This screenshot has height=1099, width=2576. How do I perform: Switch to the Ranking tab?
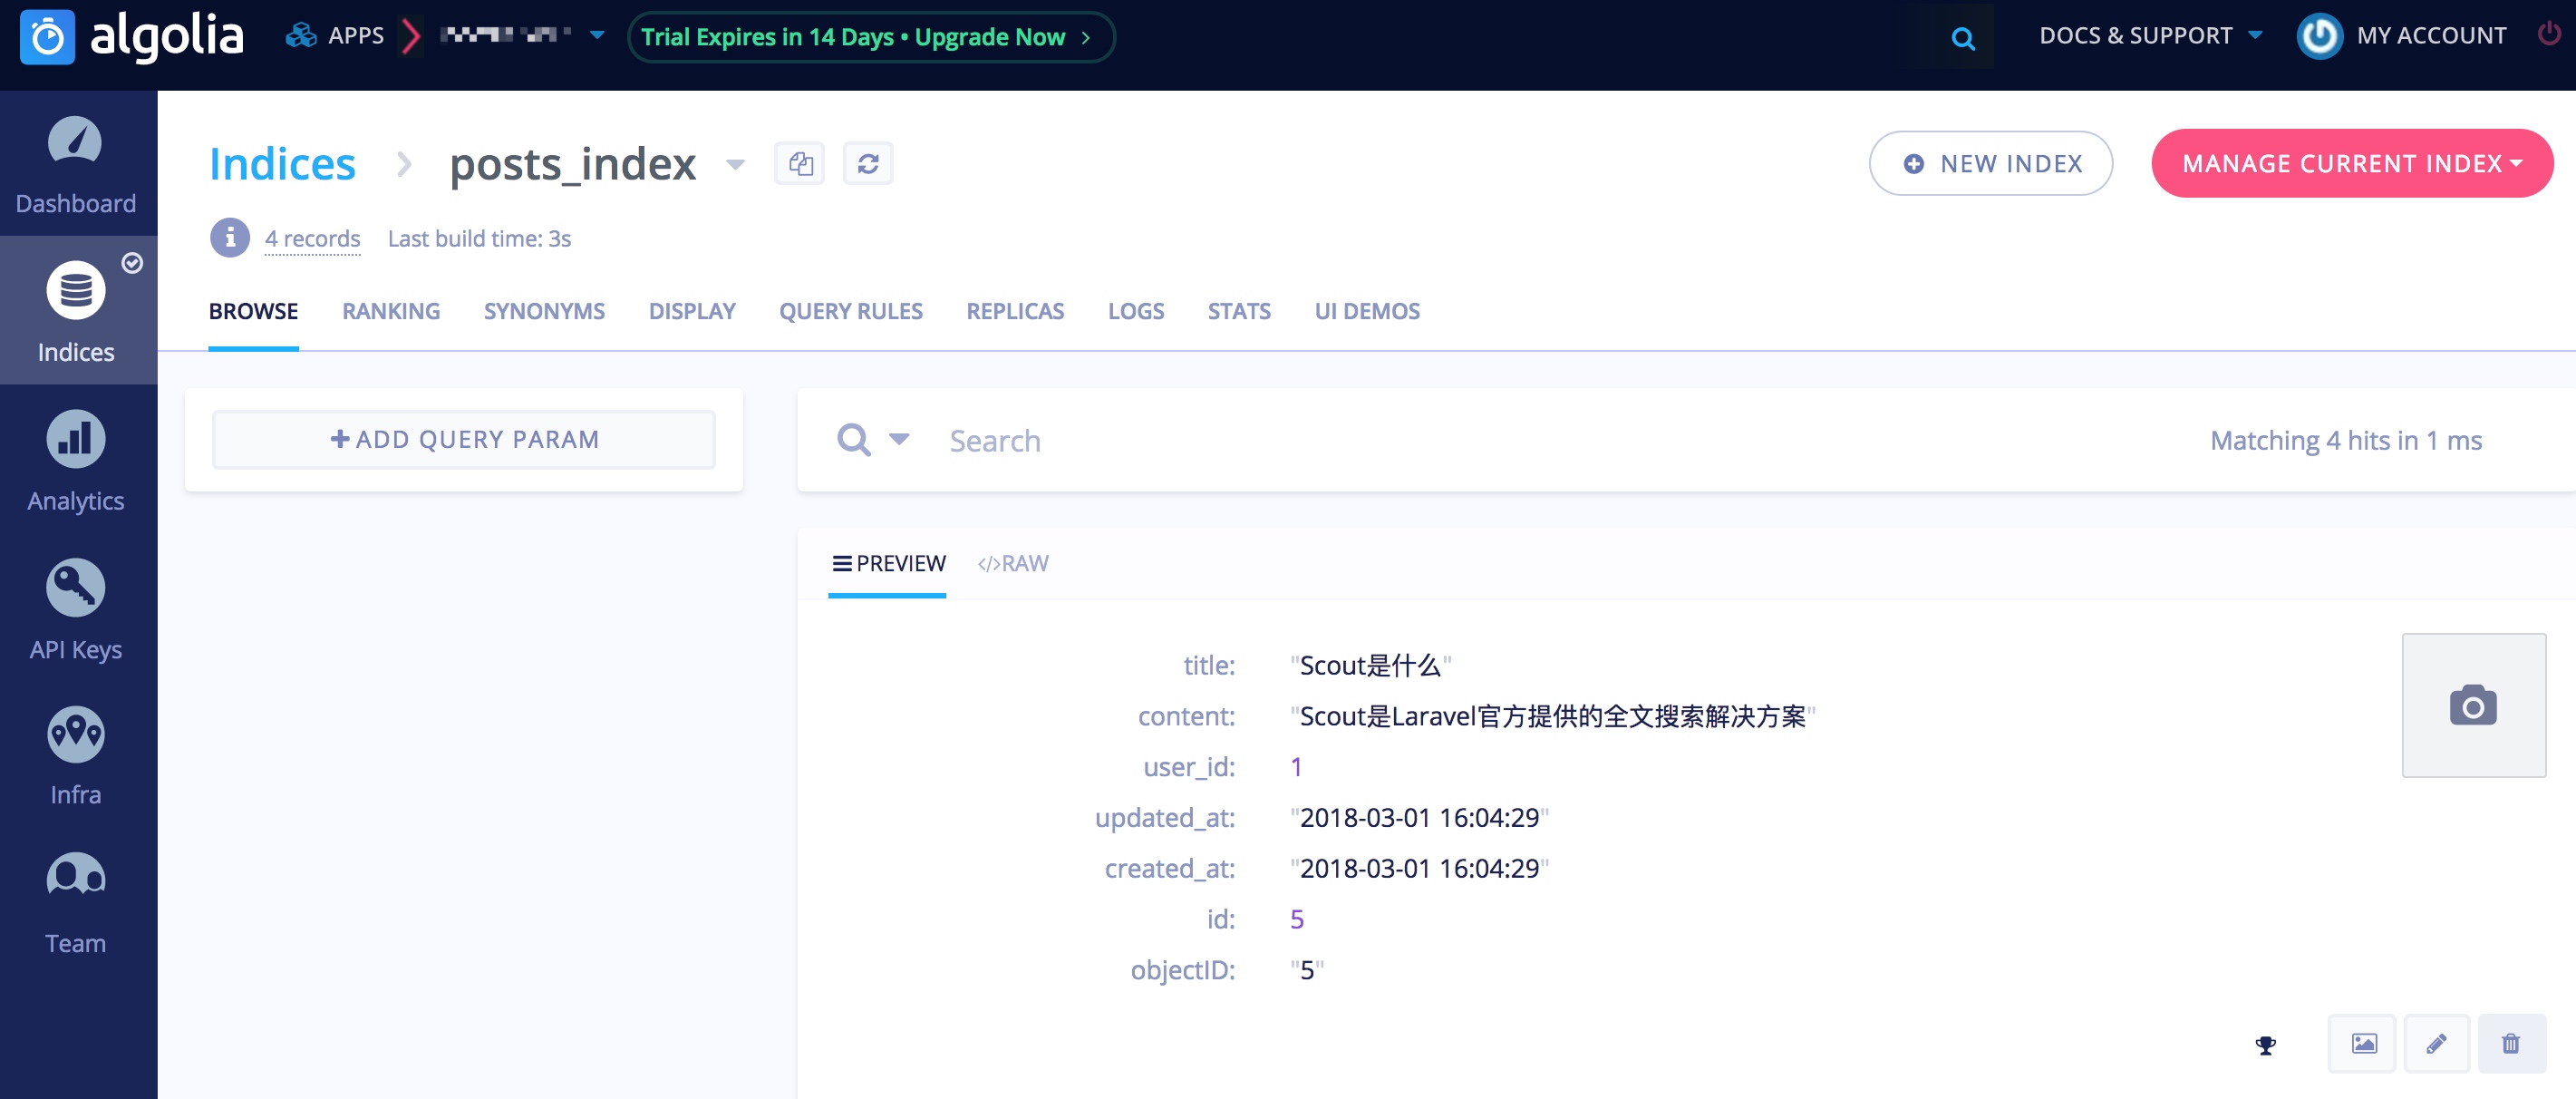391,311
